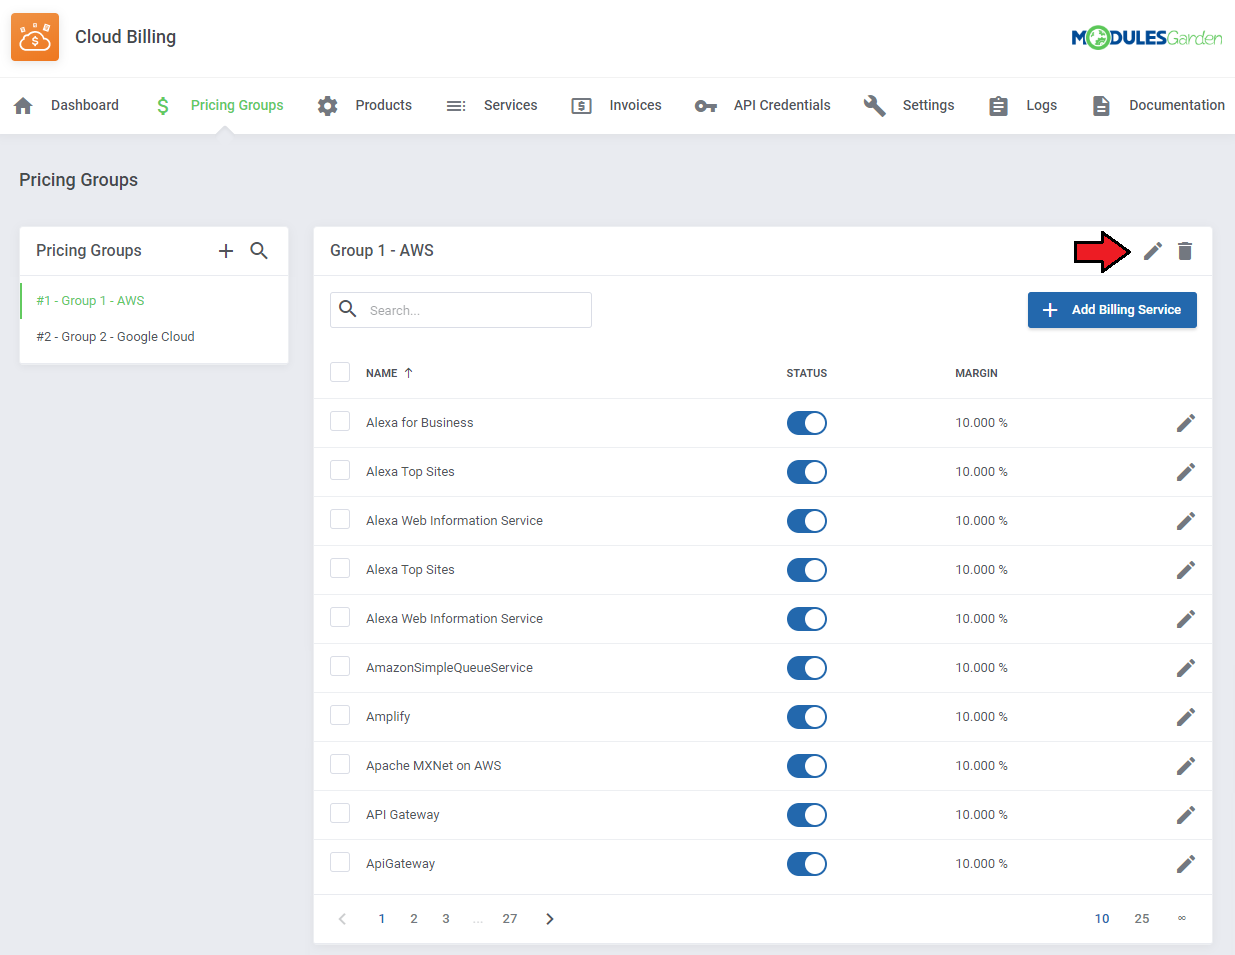Viewport: 1235px width, 955px height.
Task: Go to next page with right chevron
Action: [x=550, y=919]
